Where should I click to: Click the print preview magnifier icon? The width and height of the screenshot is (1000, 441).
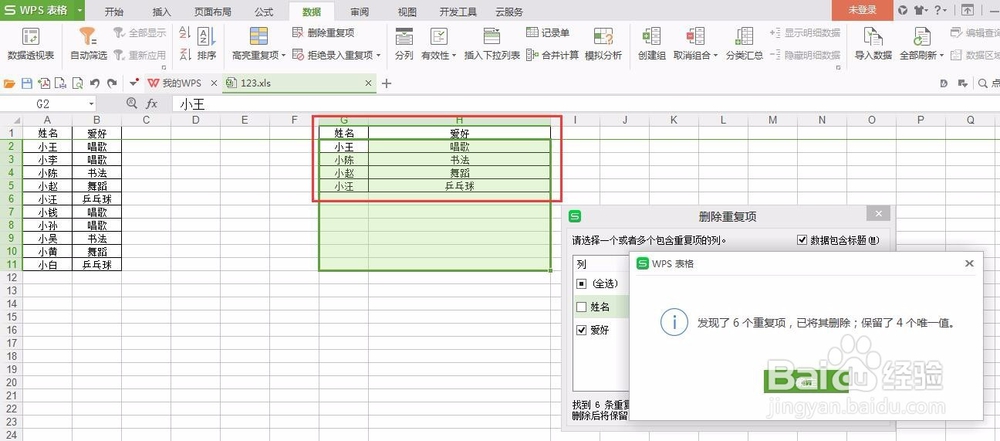tap(77, 83)
